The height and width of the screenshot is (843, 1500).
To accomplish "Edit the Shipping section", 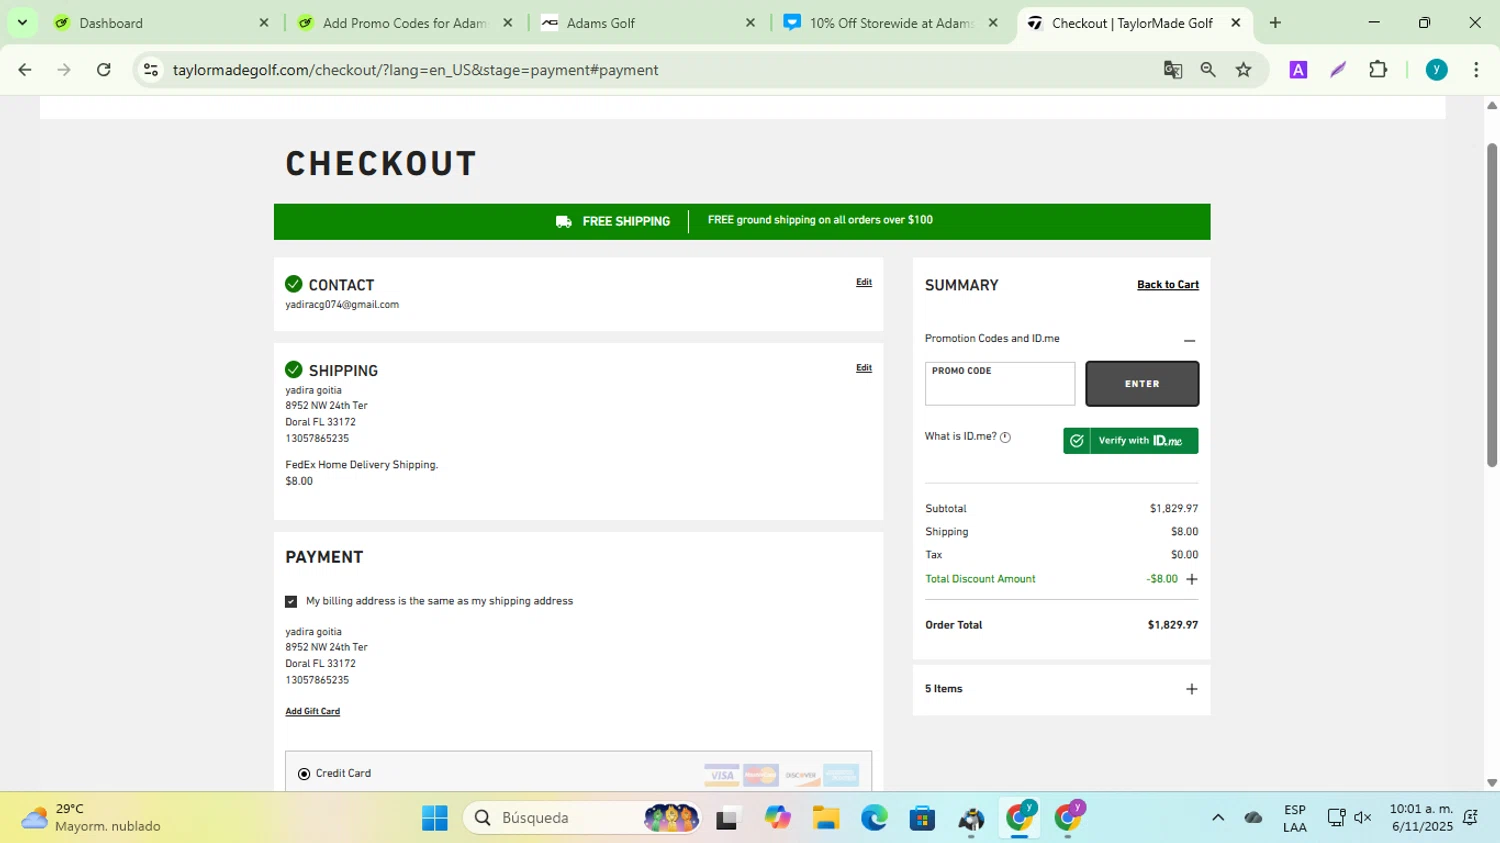I will pyautogui.click(x=864, y=368).
